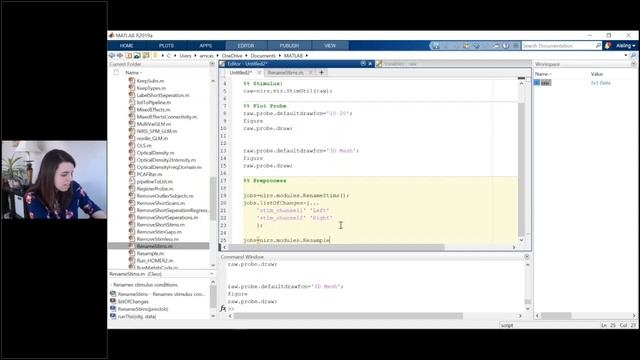This screenshot has height=360, width=640.
Task: Click the Search Documentation magnifier icon
Action: (598, 46)
